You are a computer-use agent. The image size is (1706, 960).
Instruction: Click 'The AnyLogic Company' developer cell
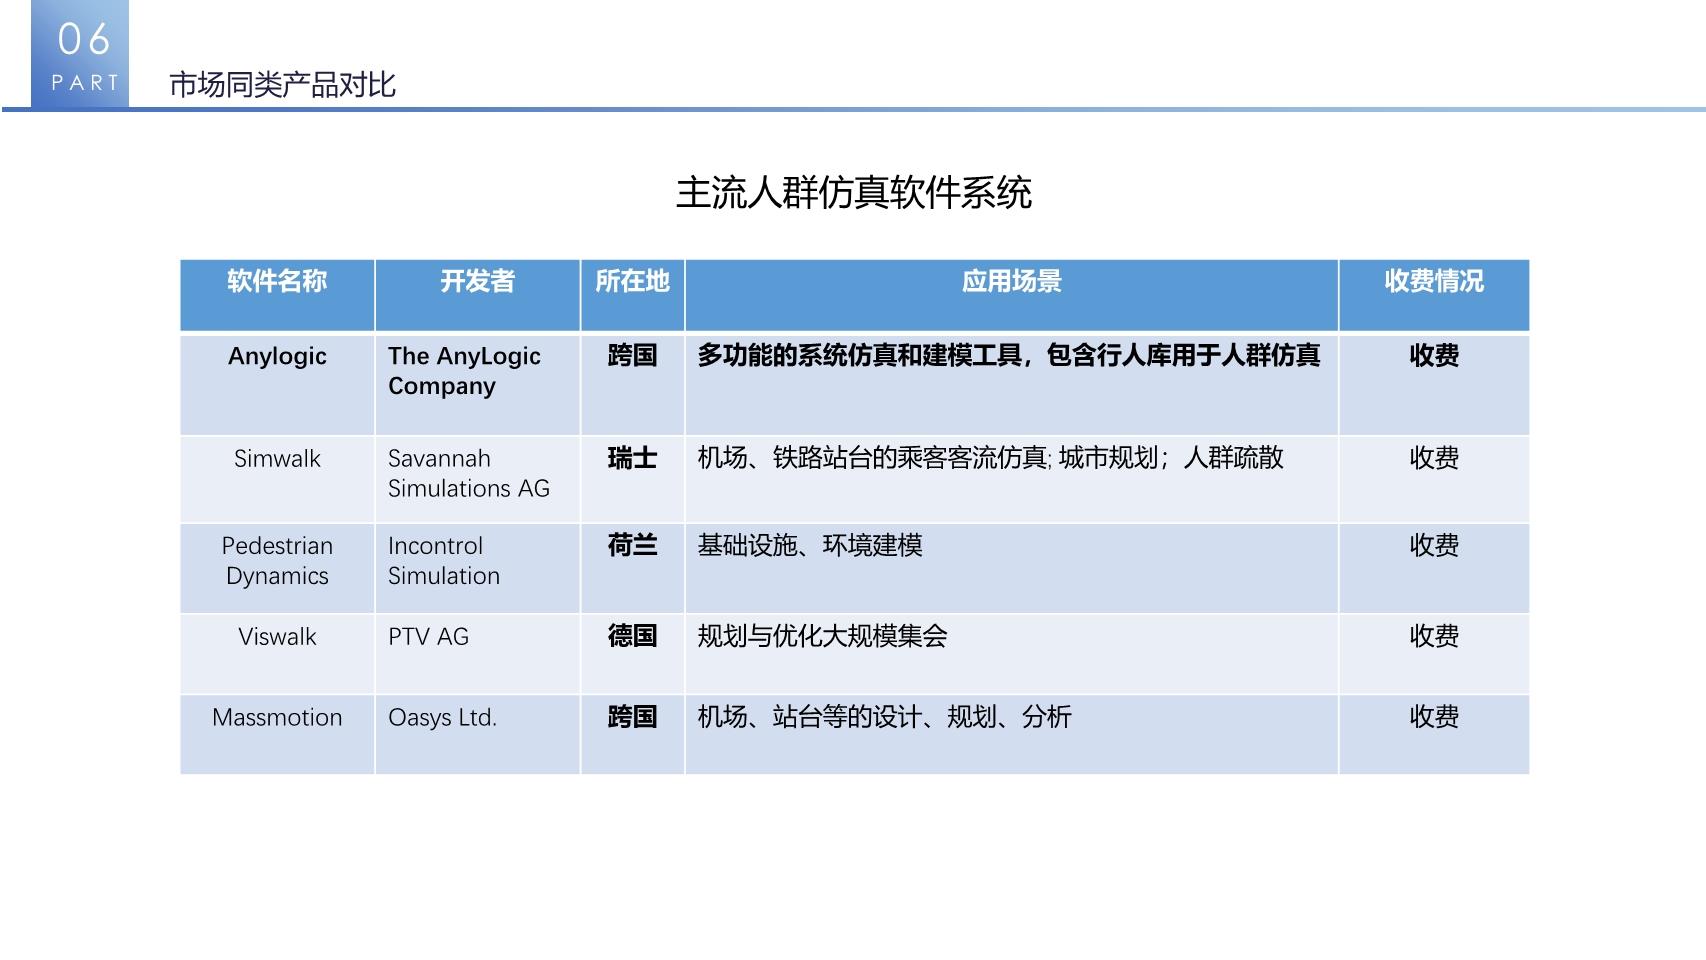click(x=478, y=384)
